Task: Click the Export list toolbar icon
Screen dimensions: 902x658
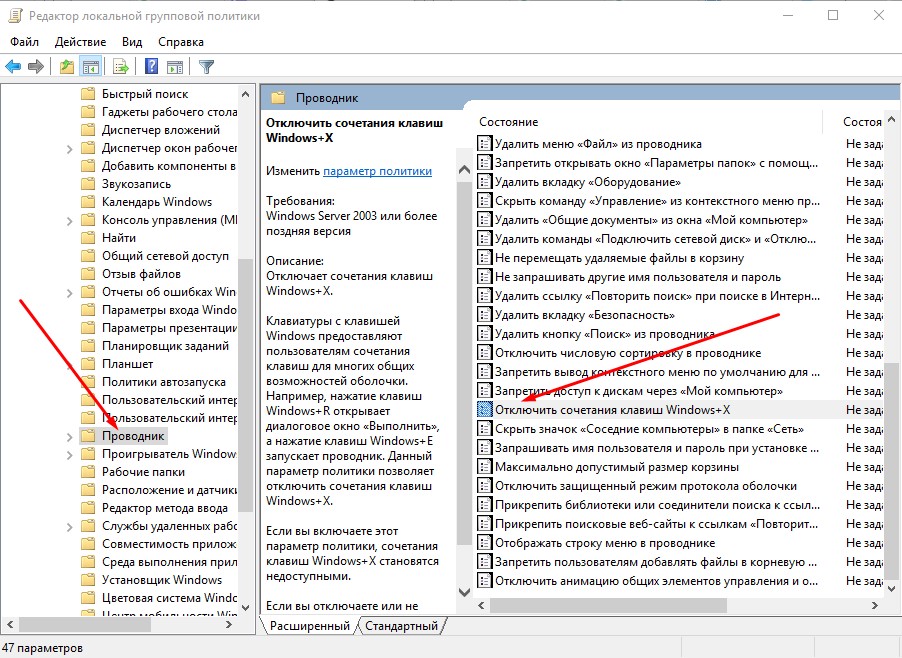Action: [x=120, y=67]
